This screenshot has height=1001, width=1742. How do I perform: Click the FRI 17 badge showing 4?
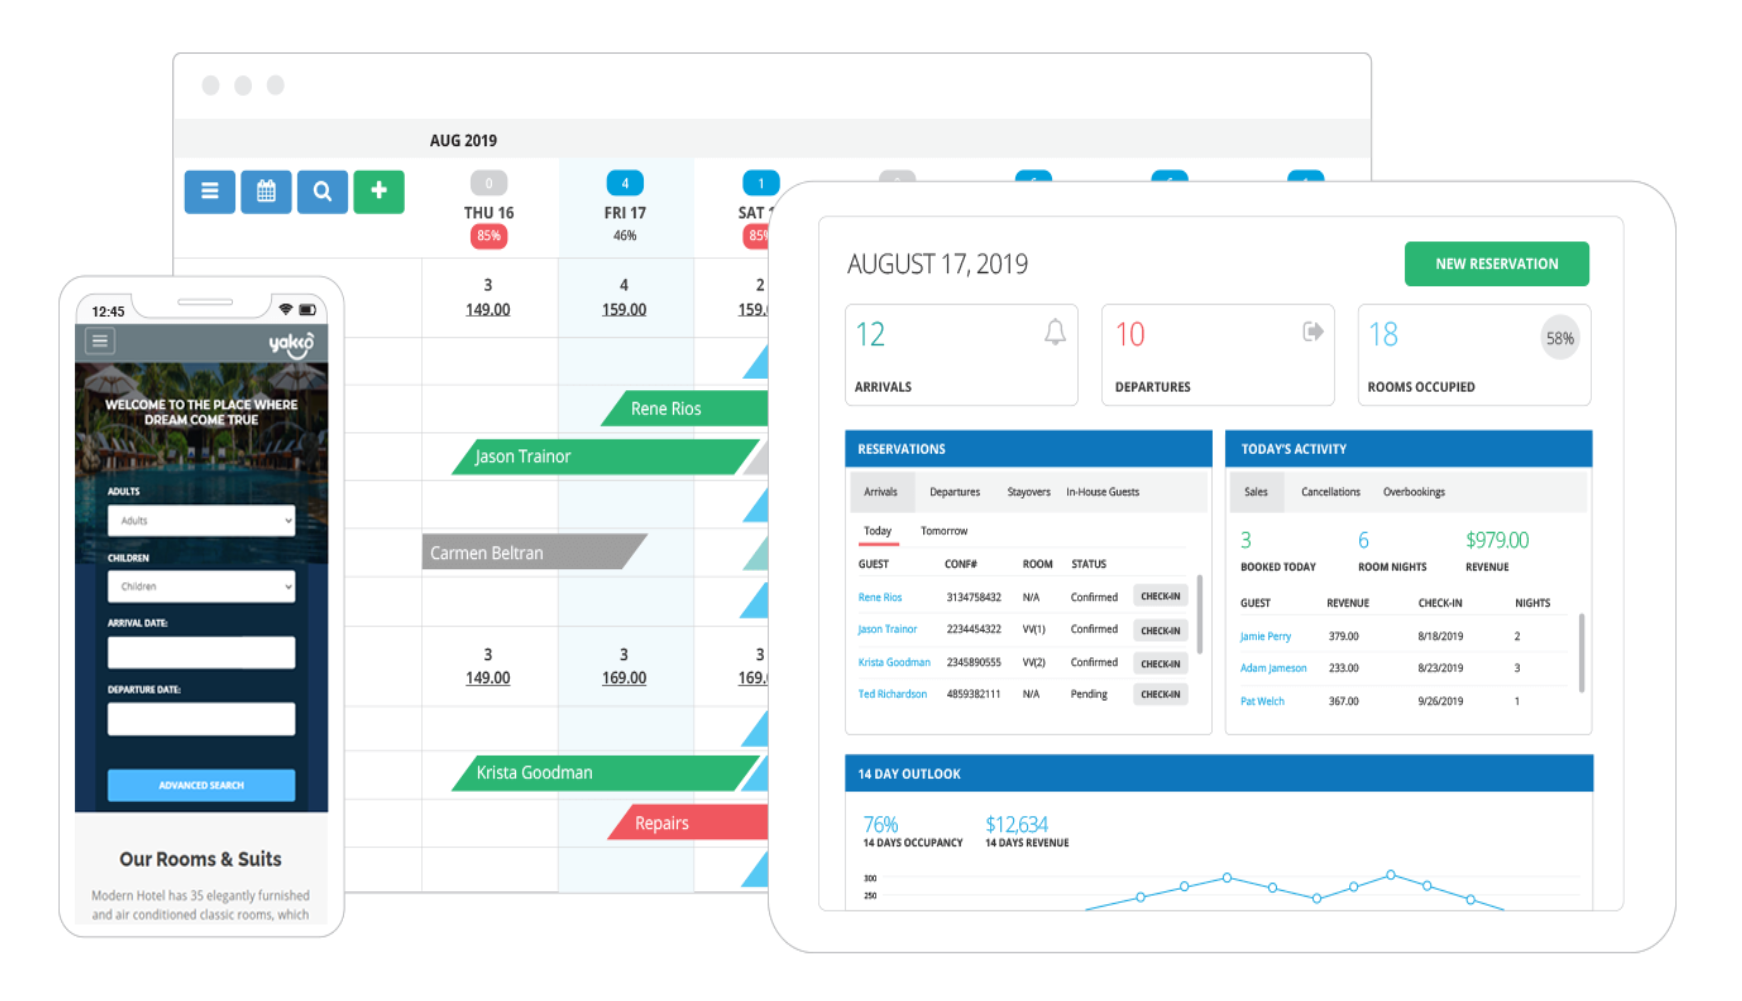click(x=625, y=183)
